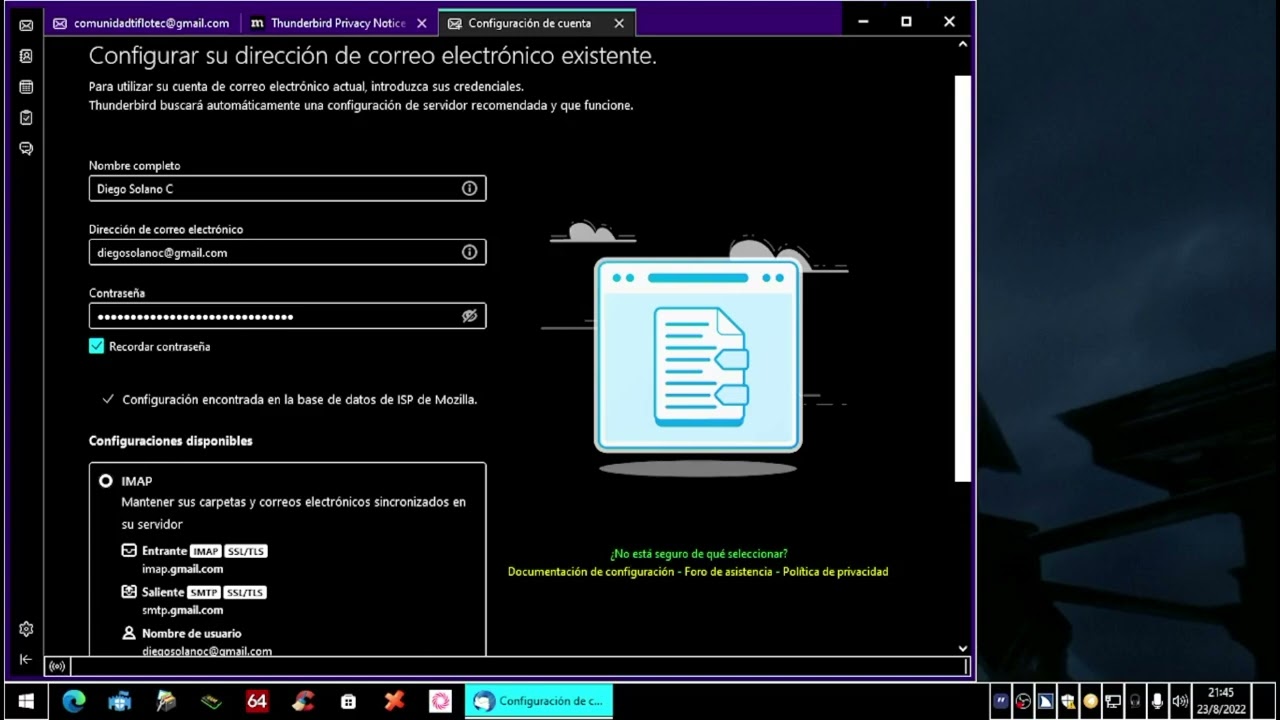The width and height of the screenshot is (1280, 720).
Task: Open the Tasks sidebar icon
Action: pyautogui.click(x=26, y=118)
